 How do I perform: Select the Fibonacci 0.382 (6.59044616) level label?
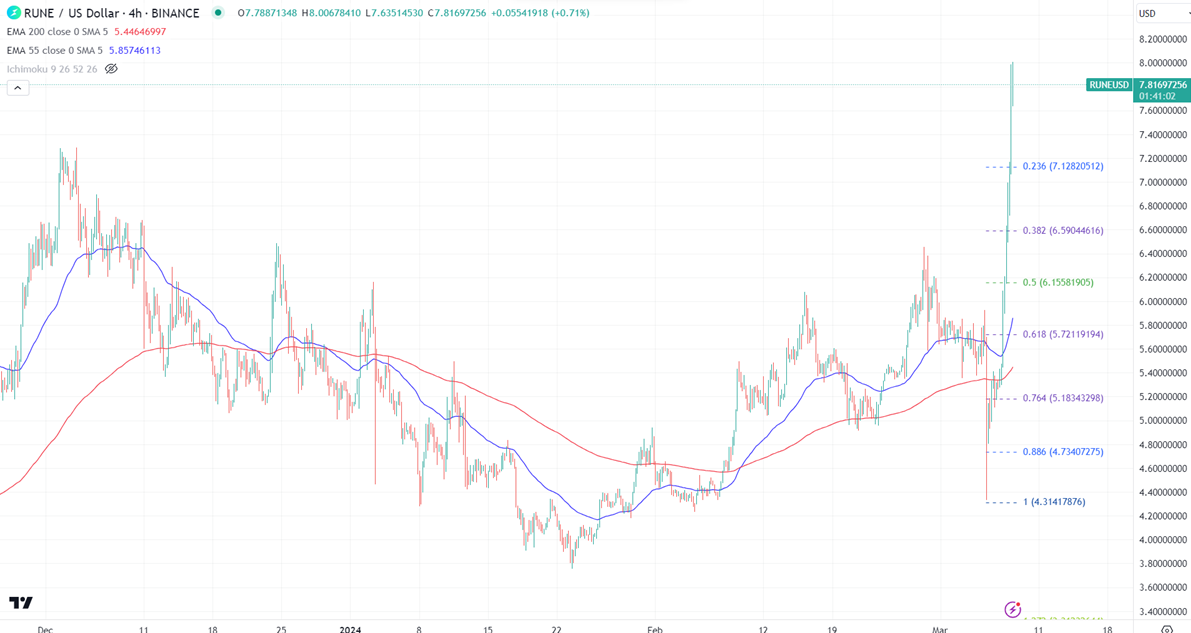tap(1063, 231)
